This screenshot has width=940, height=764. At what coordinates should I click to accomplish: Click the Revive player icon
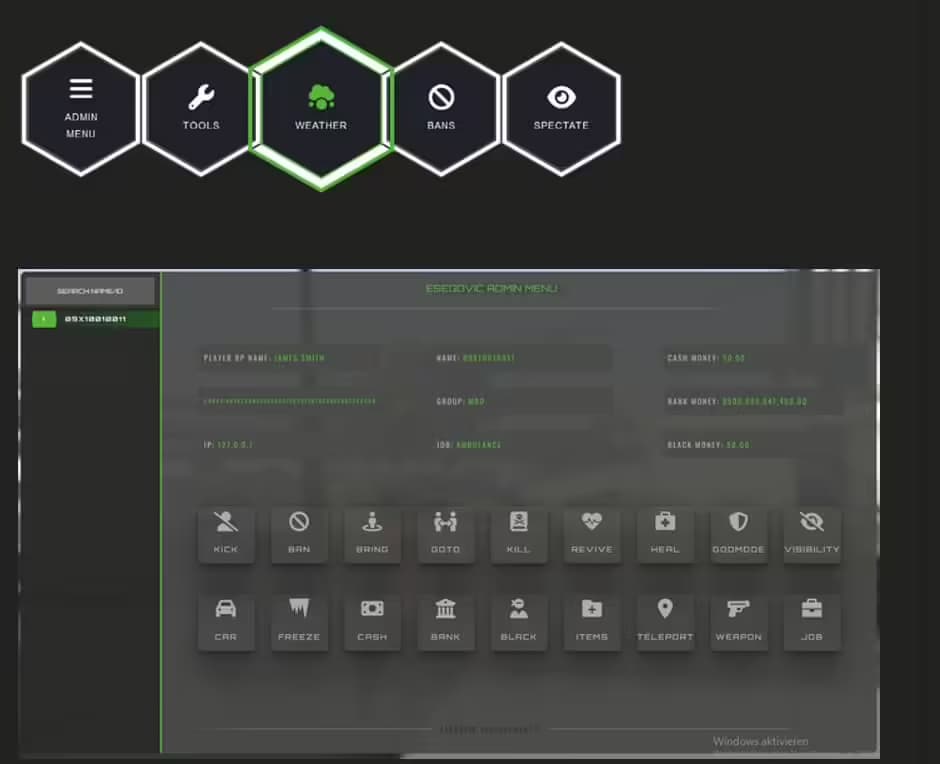point(592,533)
